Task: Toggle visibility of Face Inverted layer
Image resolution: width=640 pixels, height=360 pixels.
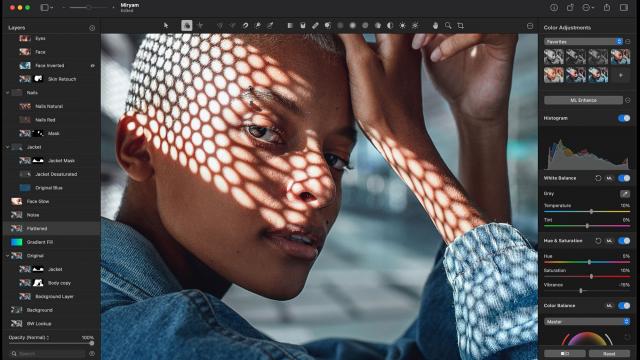Action: click(93, 65)
